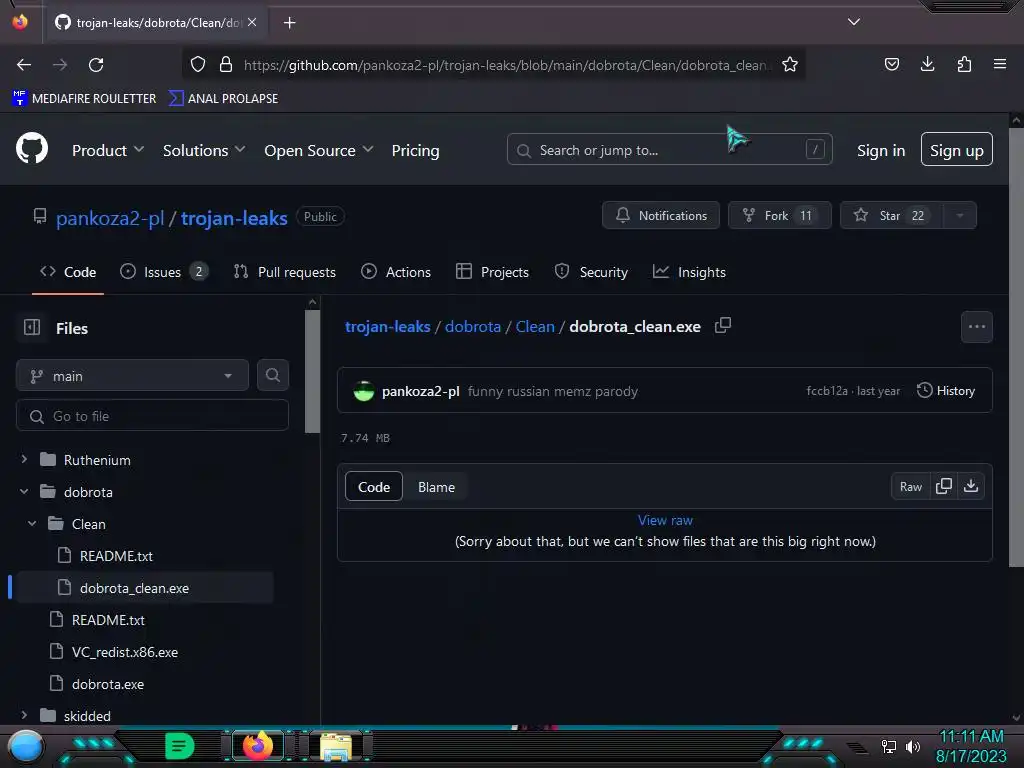Open the Firefox downloads panel
Image resolution: width=1024 pixels, height=768 pixels.
pyautogui.click(x=927, y=64)
